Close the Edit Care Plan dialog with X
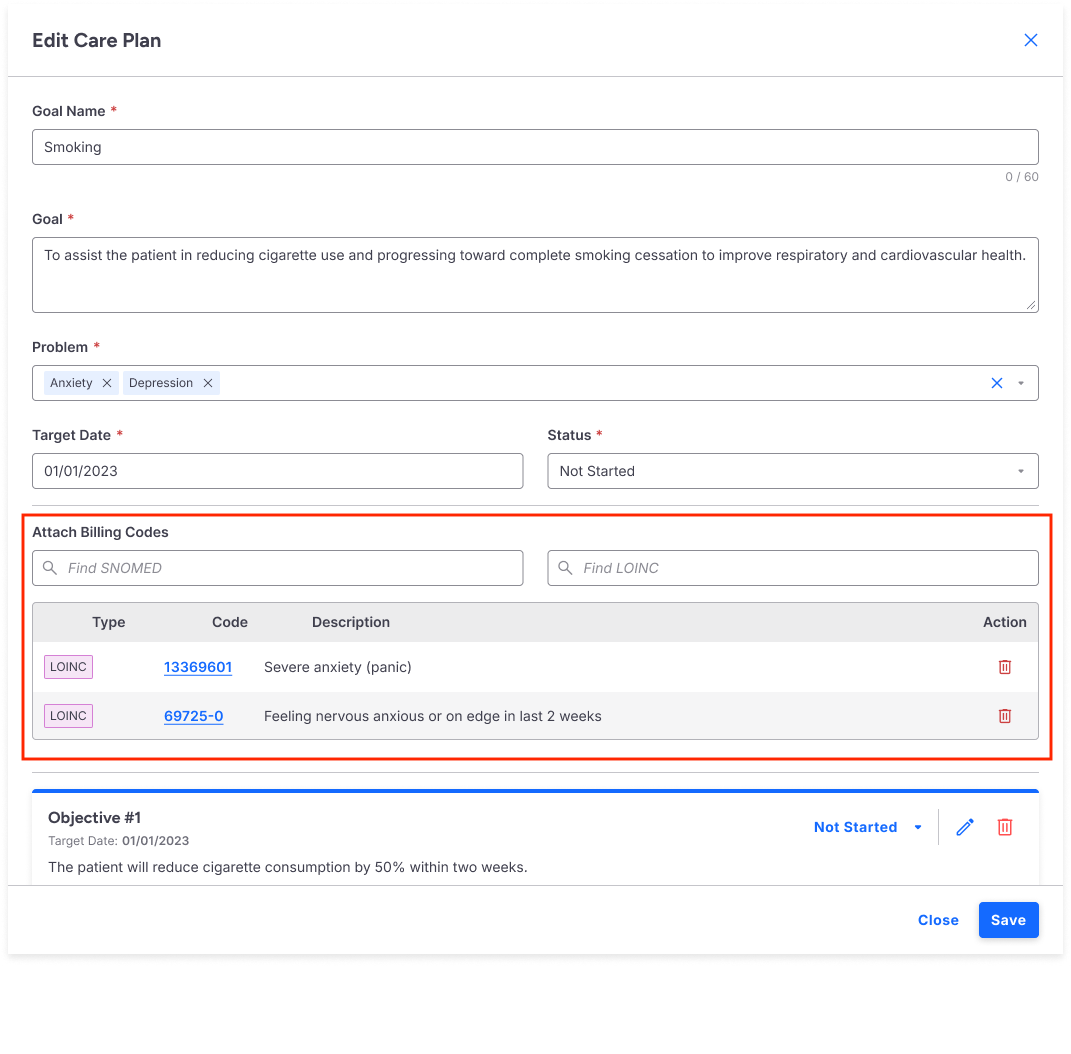 tap(1031, 40)
